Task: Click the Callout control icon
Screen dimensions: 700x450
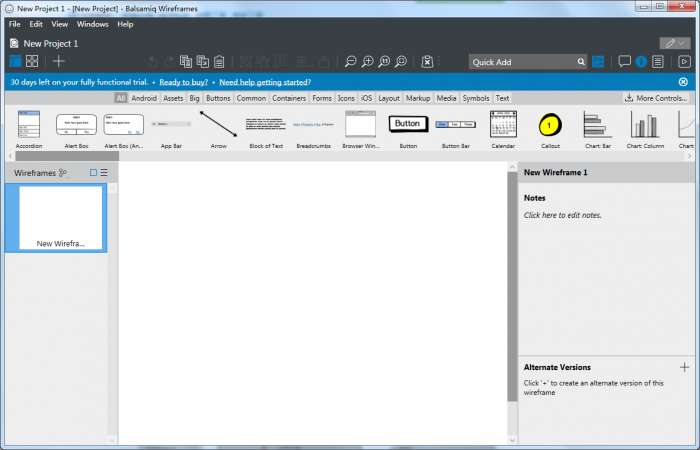Action: point(550,125)
